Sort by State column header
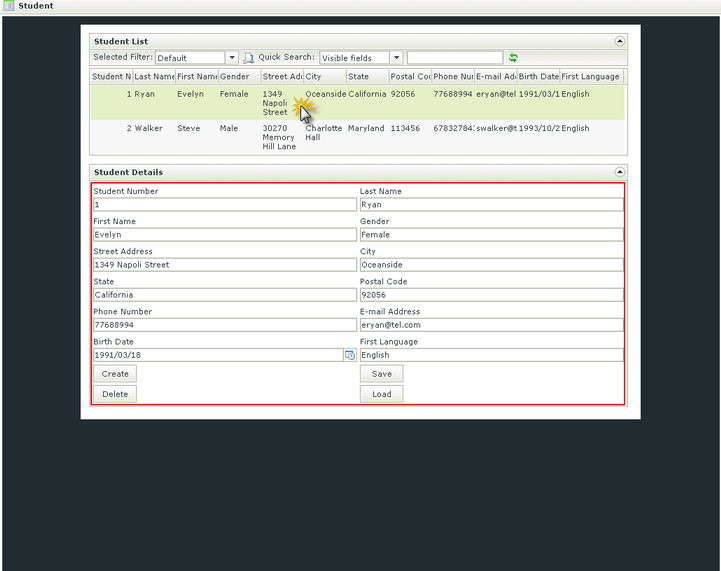Image resolution: width=721 pixels, height=571 pixels. click(367, 76)
